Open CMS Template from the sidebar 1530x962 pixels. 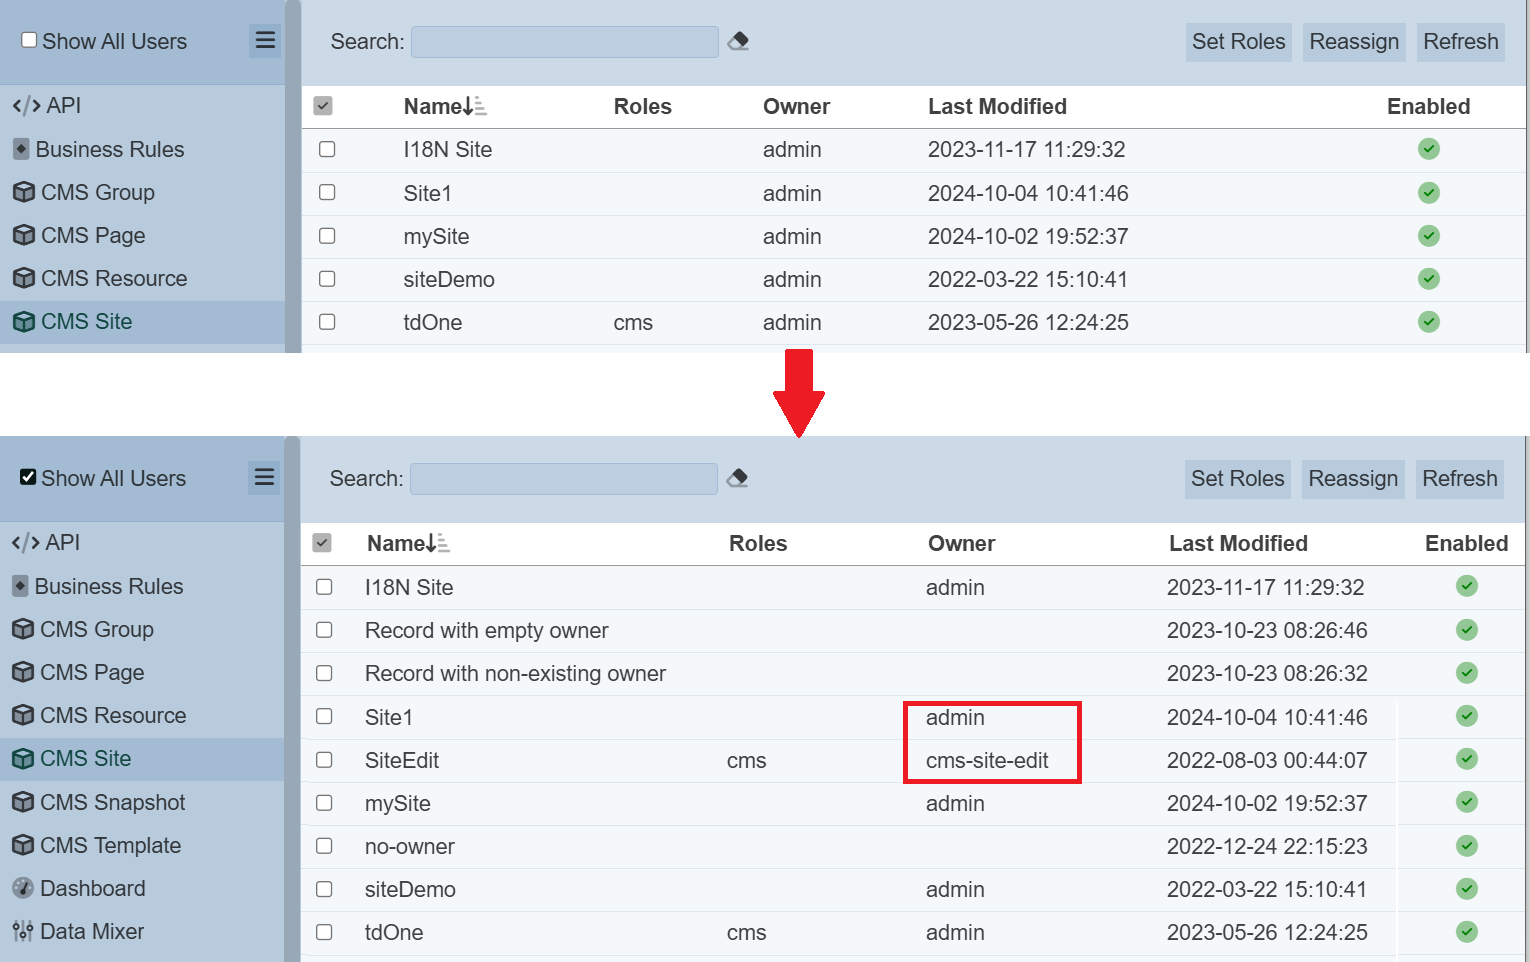pyautogui.click(x=110, y=845)
